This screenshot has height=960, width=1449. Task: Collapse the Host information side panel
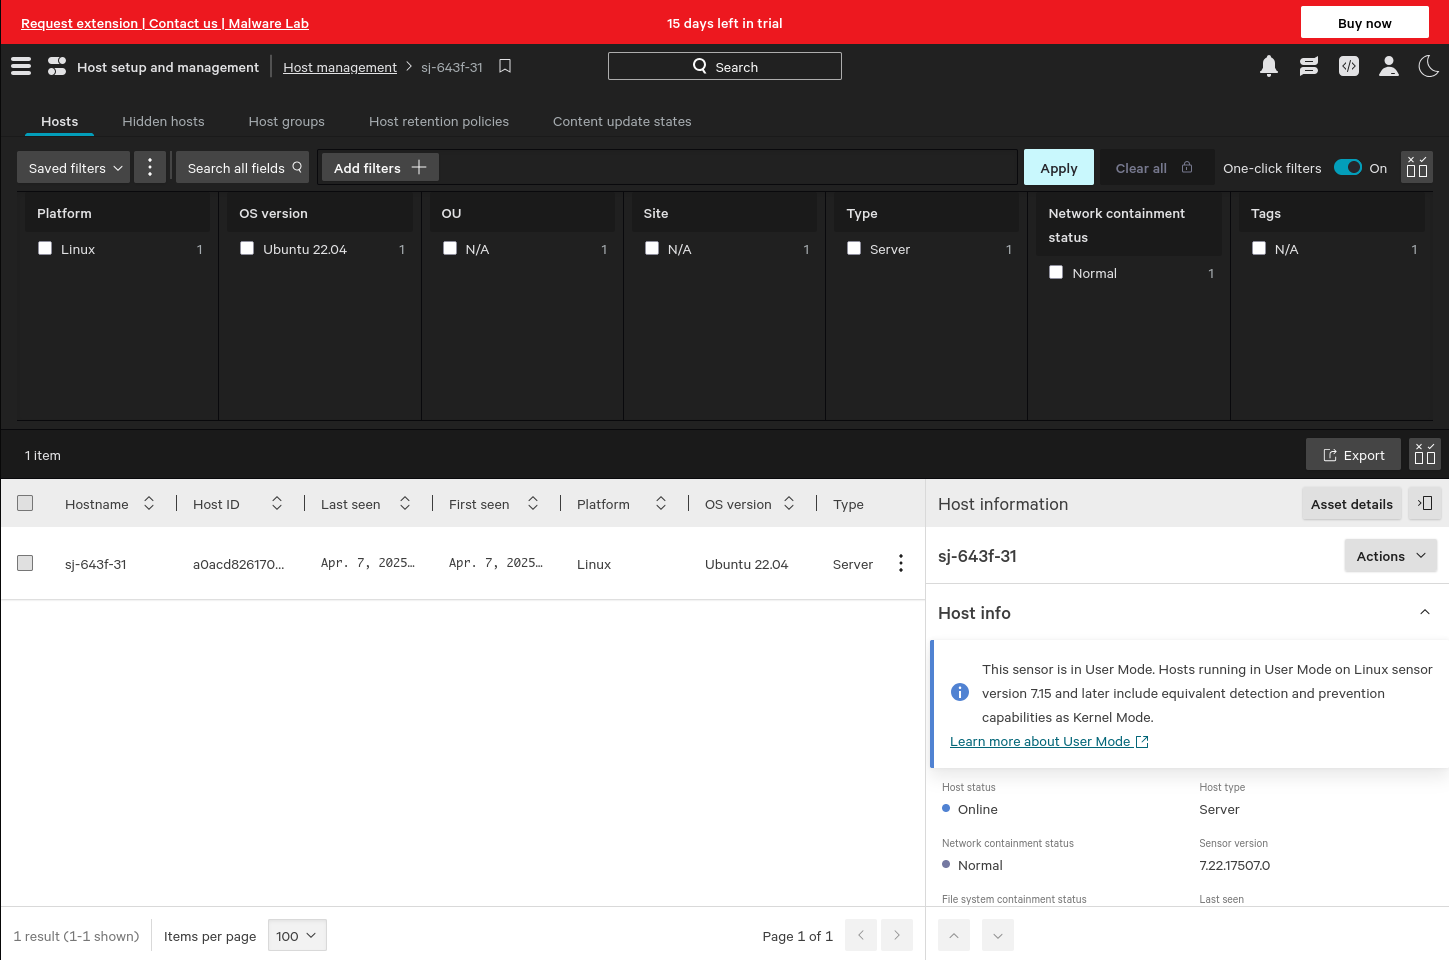[1425, 503]
